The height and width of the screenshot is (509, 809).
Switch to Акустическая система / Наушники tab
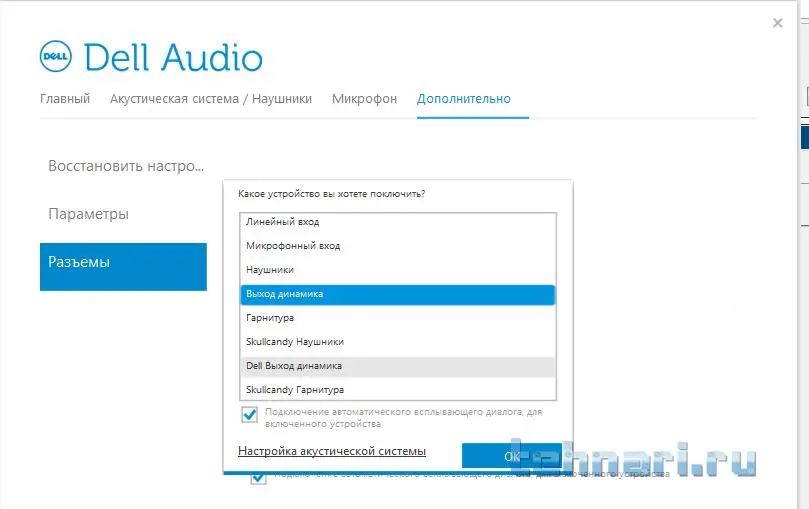coord(211,98)
